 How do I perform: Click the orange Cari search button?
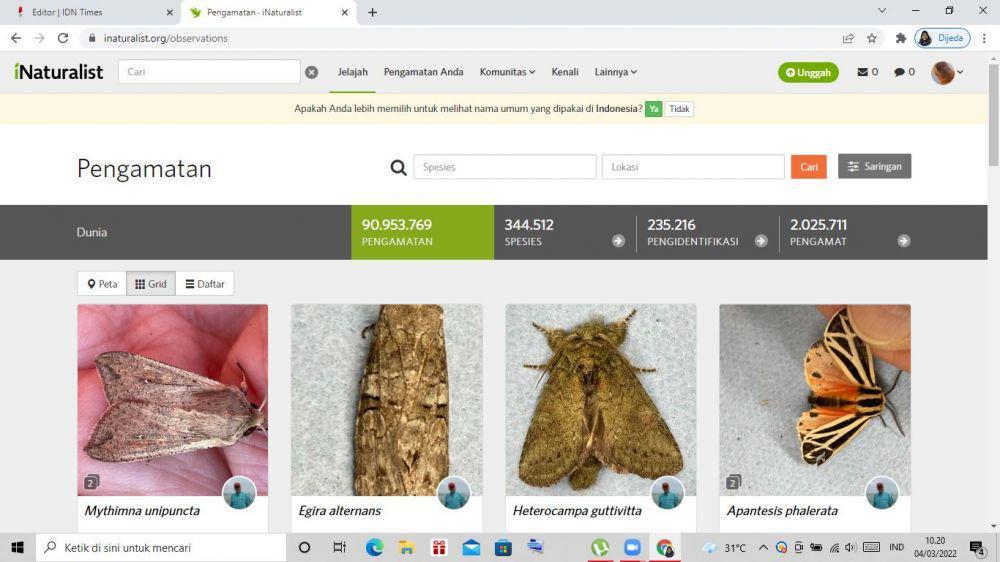[x=809, y=167]
